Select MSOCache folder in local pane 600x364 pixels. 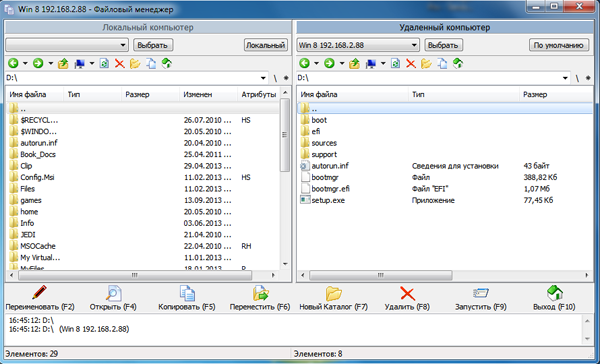[x=38, y=246]
